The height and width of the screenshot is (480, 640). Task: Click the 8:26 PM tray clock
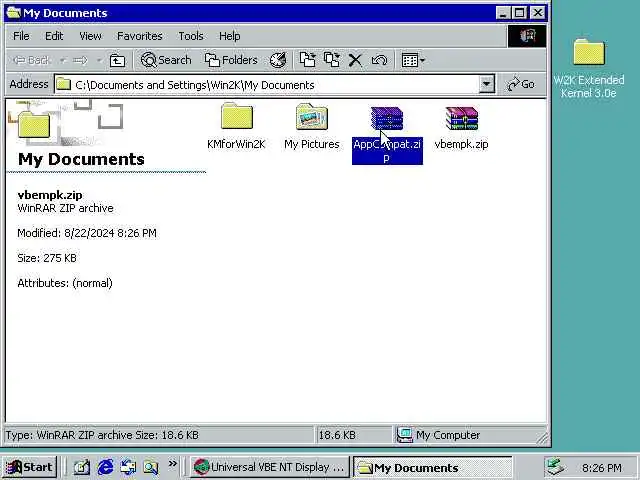(602, 467)
